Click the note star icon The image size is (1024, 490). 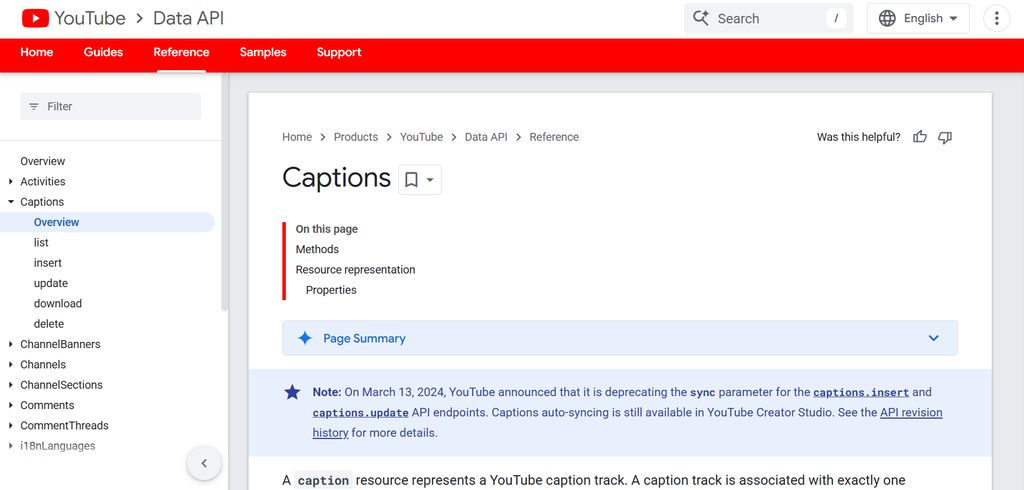[293, 392]
